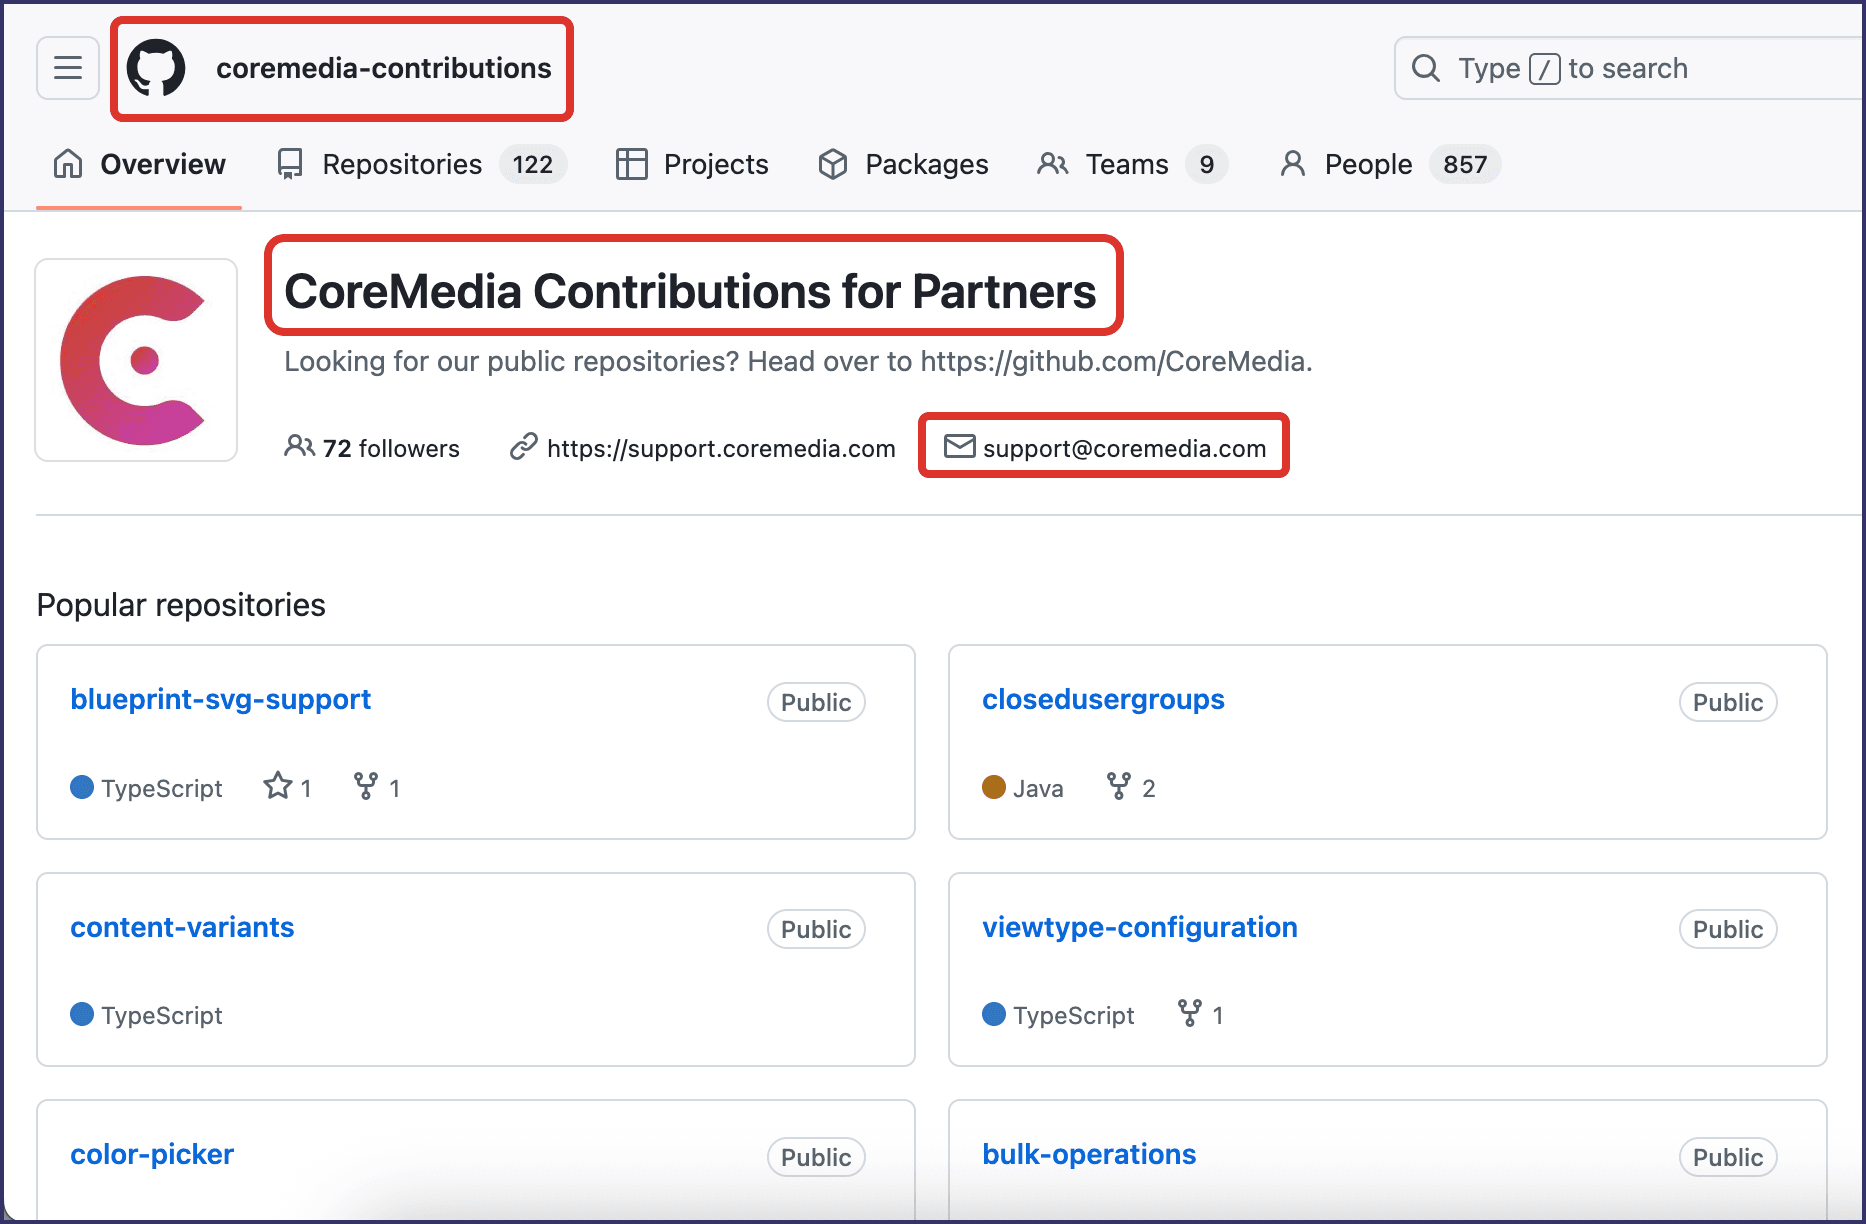Click the fork icon on closedusergroups
This screenshot has width=1866, height=1224.
click(1118, 787)
